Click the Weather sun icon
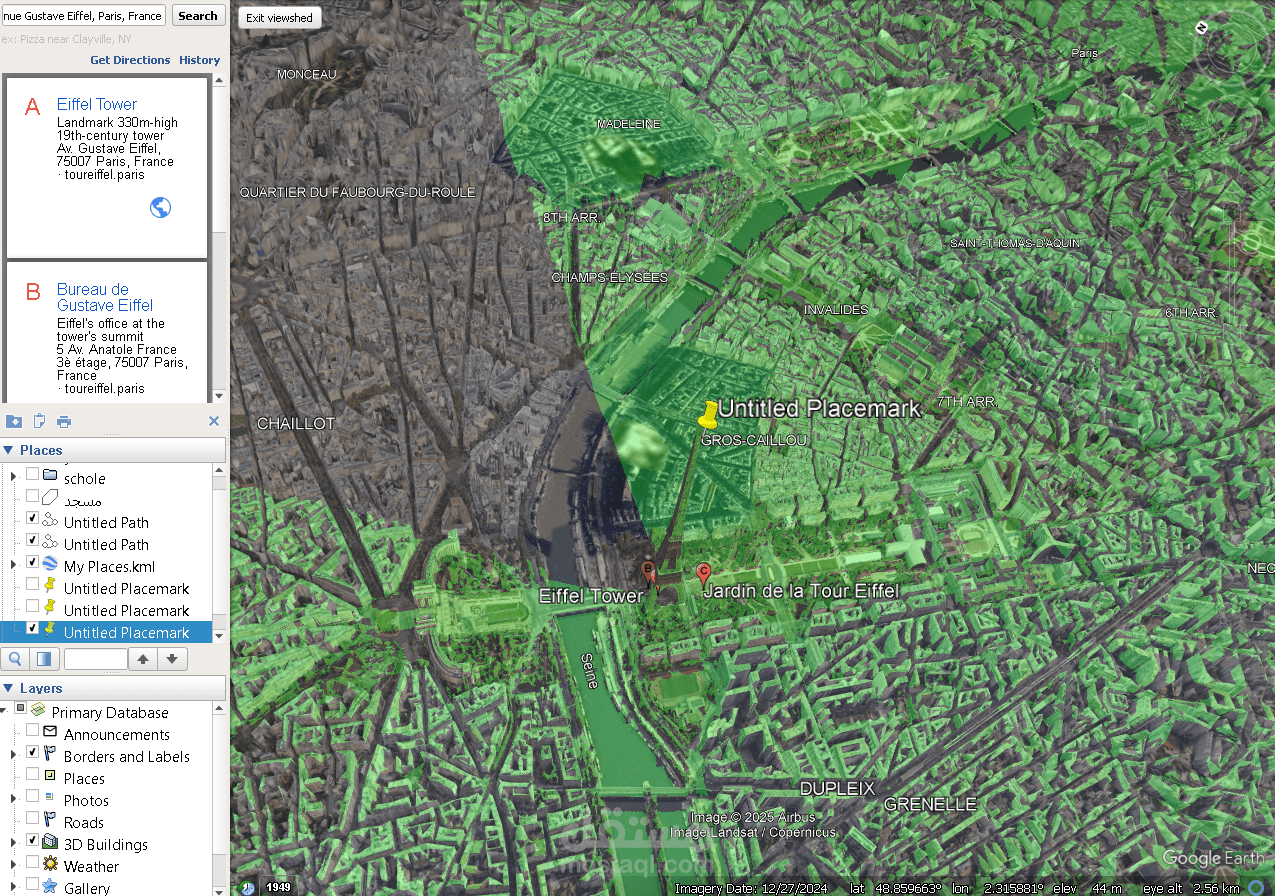 50,864
